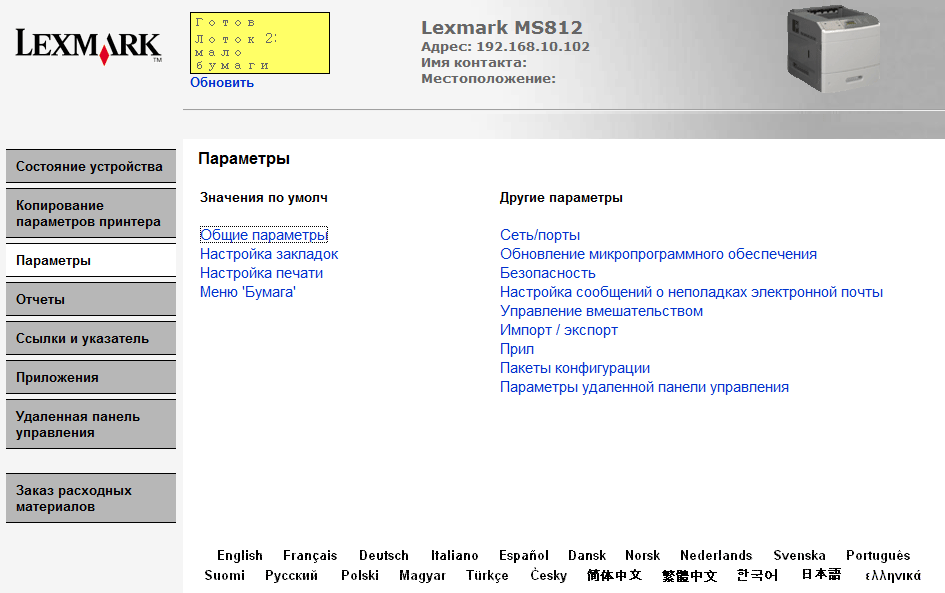Open Заказ расходных материалов
The image size is (945, 593).
91,498
